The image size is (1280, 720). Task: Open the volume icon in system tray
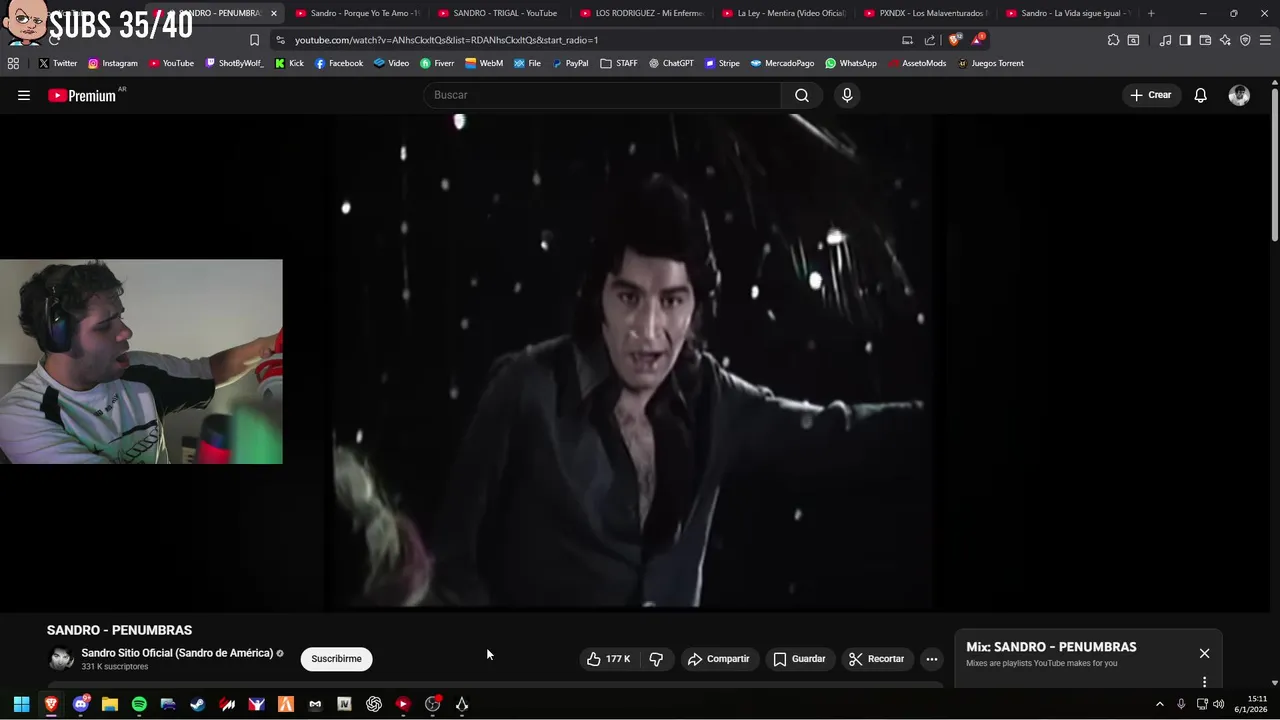pos(1219,704)
